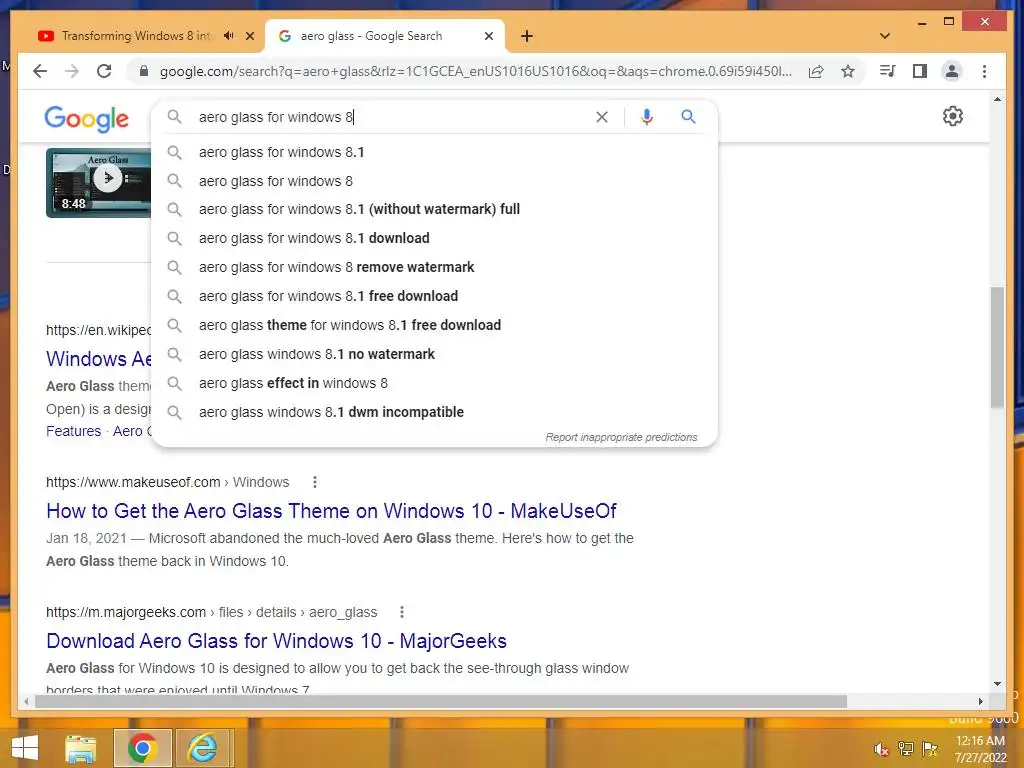
Task: Click Chrome back navigation arrow
Action: coord(40,71)
